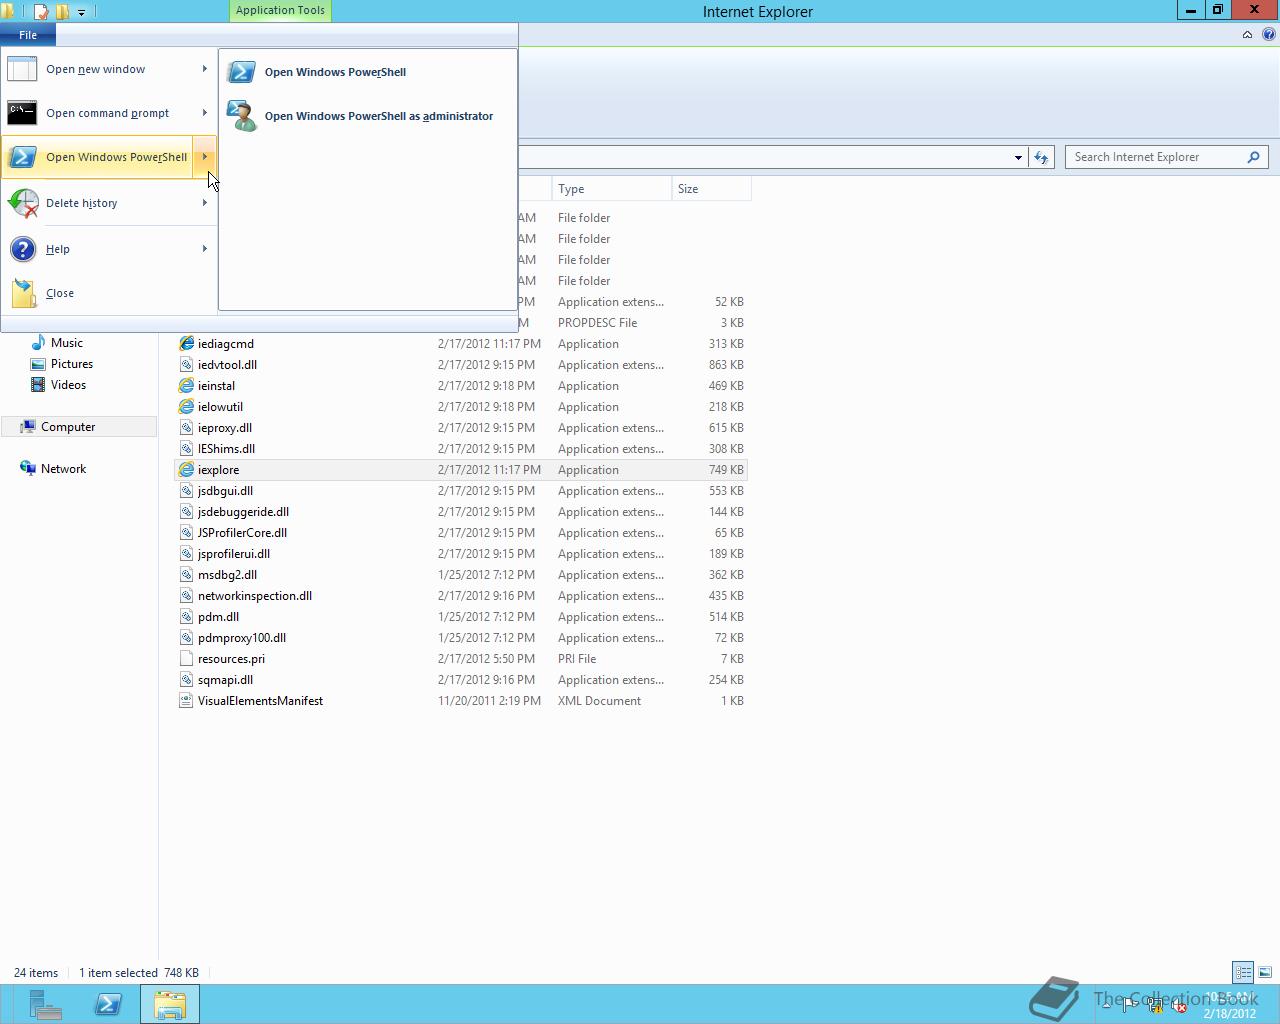Choose Open command prompt menu entry
Viewport: 1280px width, 1024px height.
tap(108, 113)
